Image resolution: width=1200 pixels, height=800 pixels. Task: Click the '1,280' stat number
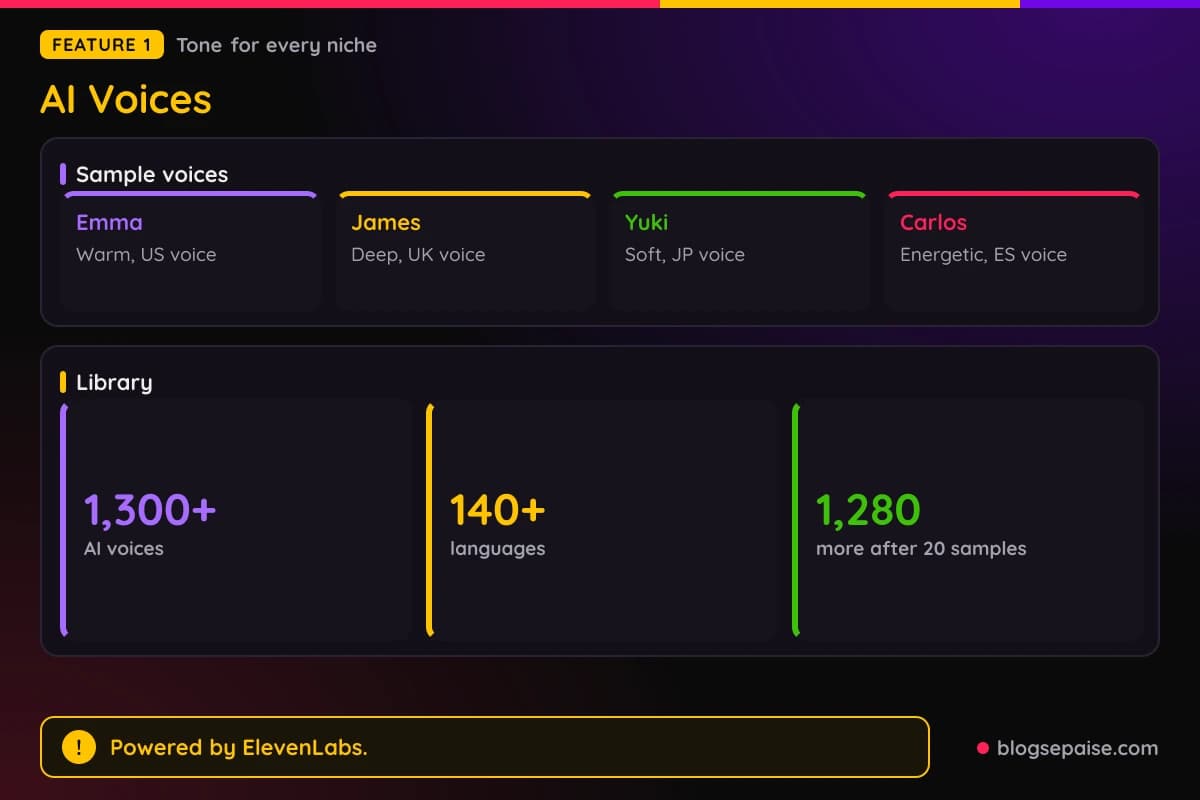(868, 510)
